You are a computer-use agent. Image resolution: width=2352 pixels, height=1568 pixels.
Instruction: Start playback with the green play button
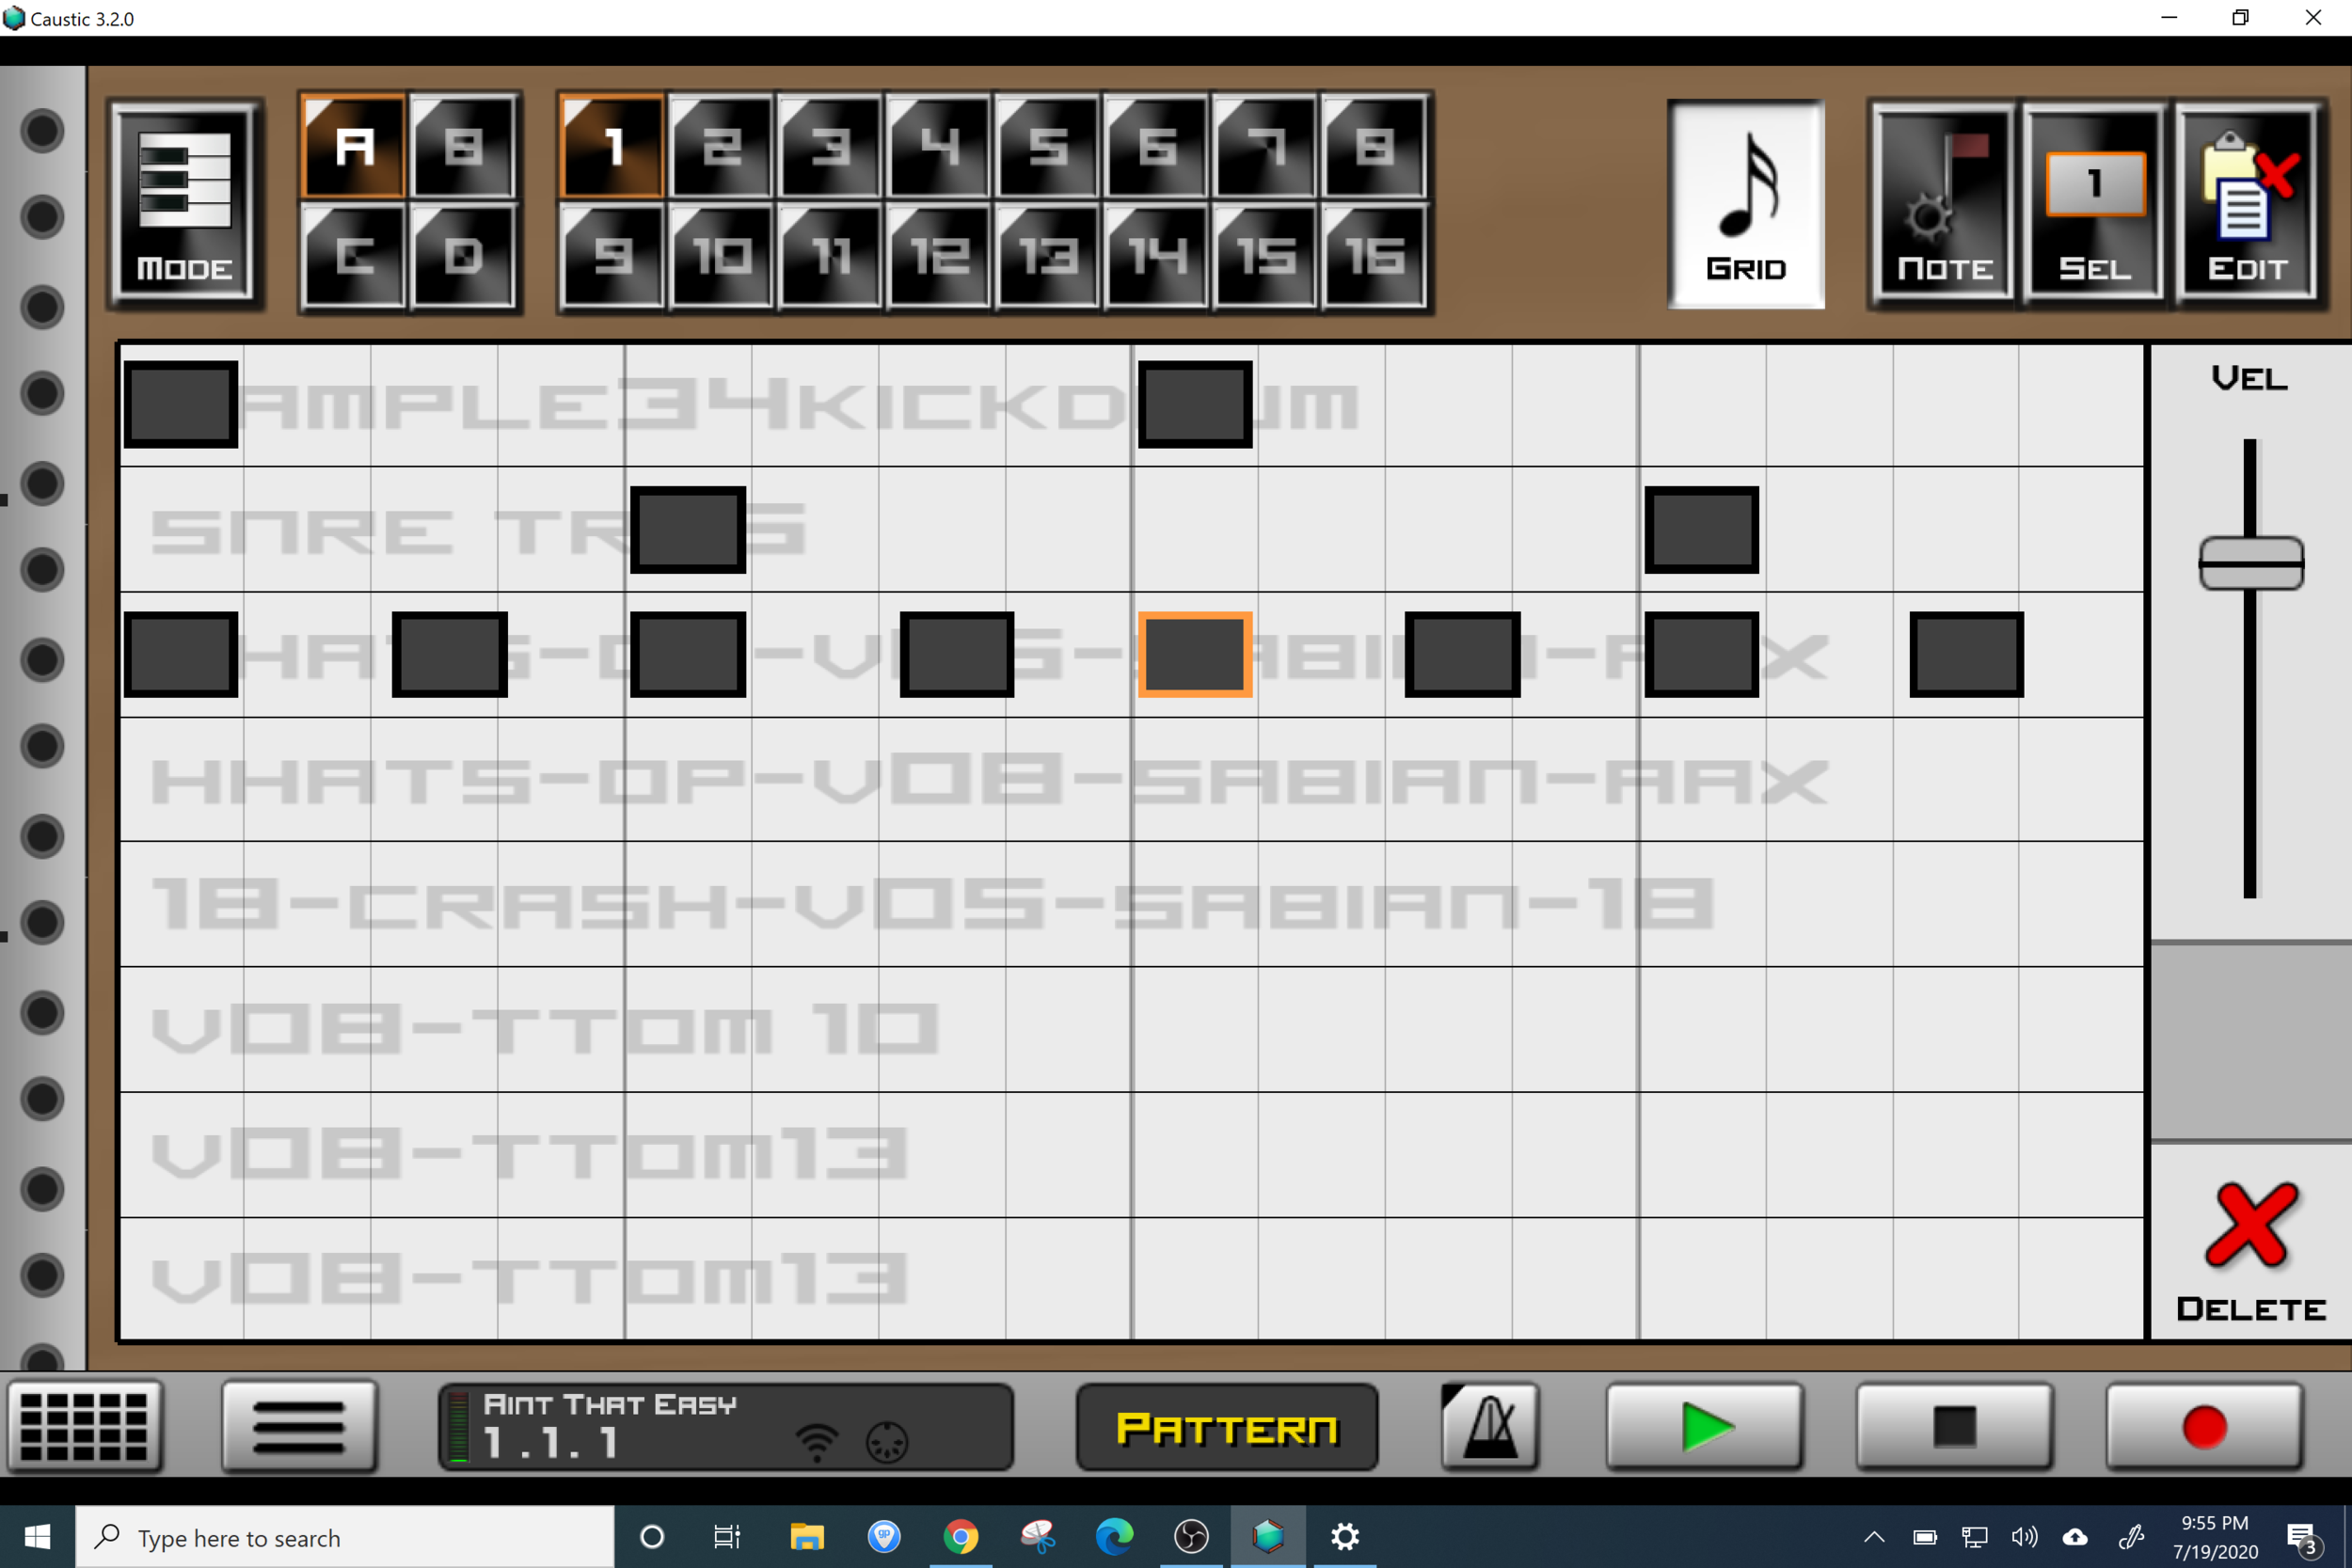coord(1704,1426)
